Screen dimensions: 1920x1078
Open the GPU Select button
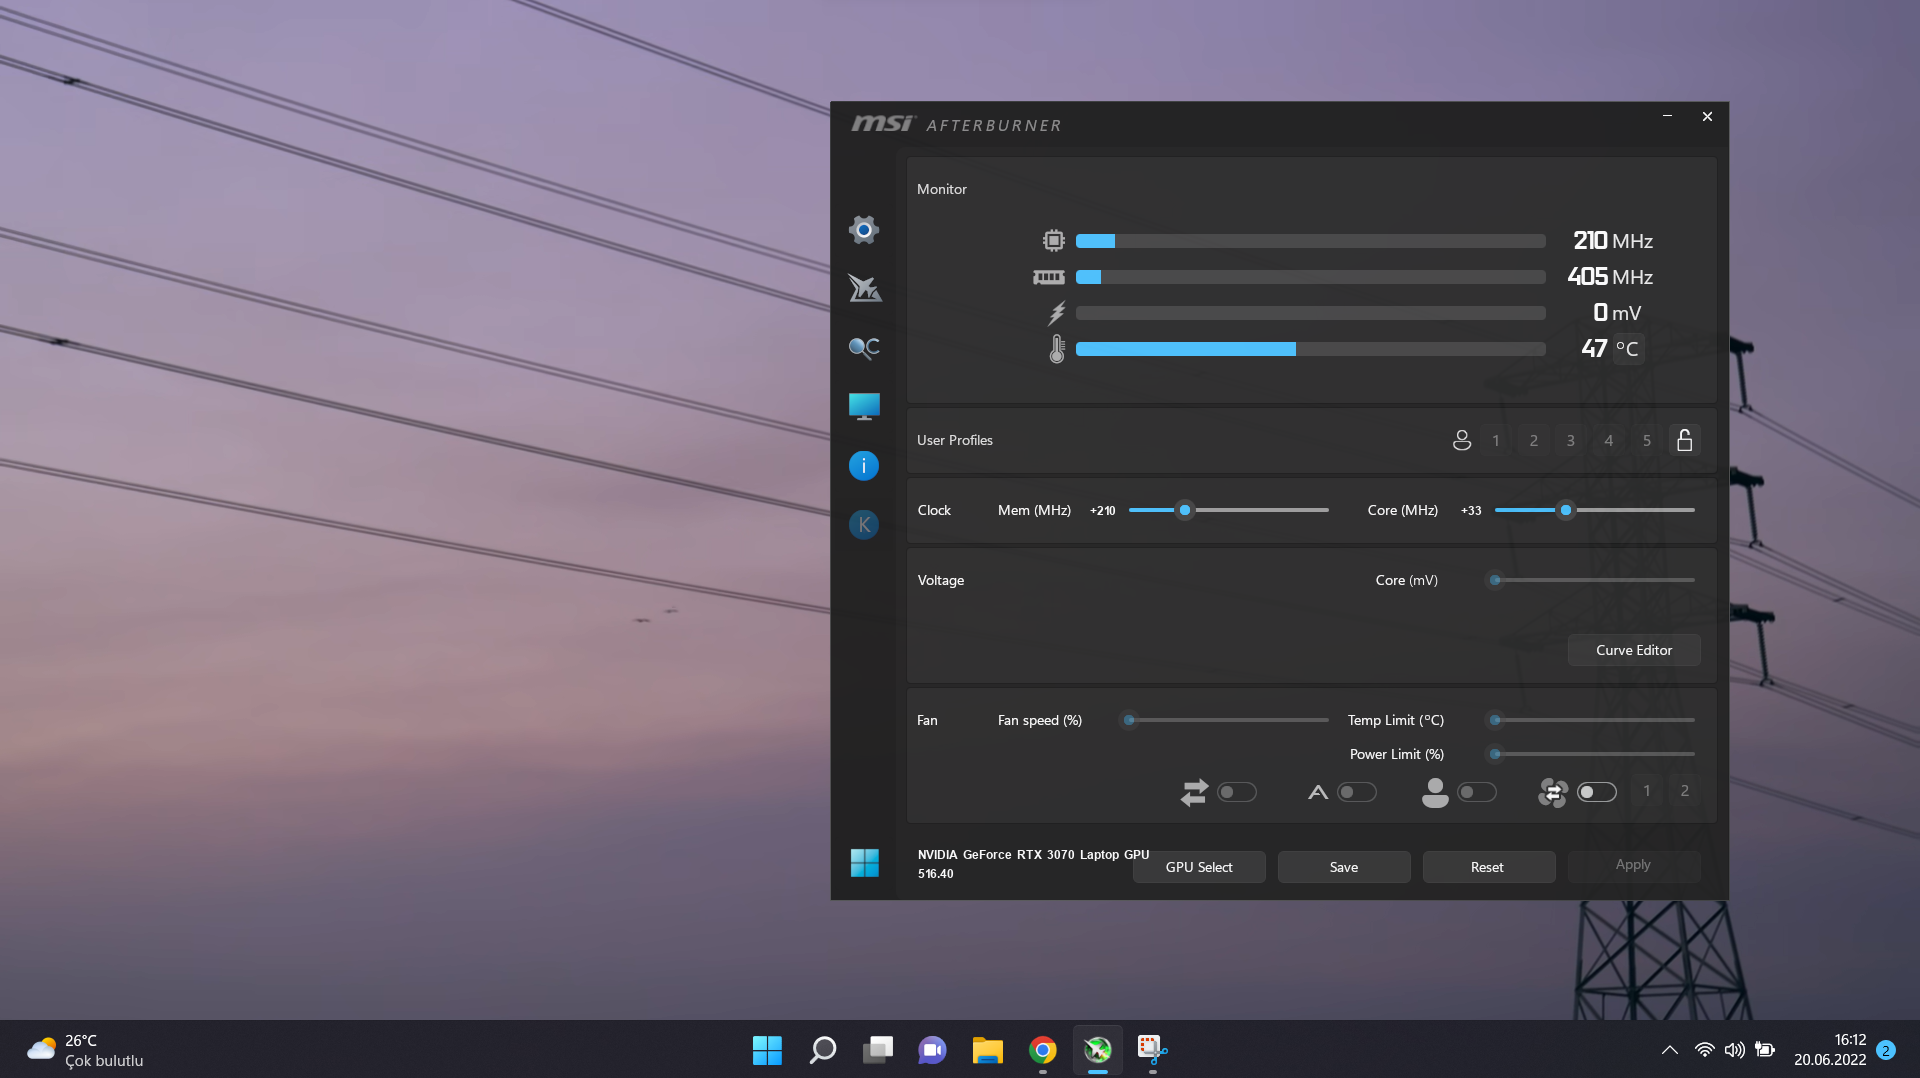[x=1199, y=867]
